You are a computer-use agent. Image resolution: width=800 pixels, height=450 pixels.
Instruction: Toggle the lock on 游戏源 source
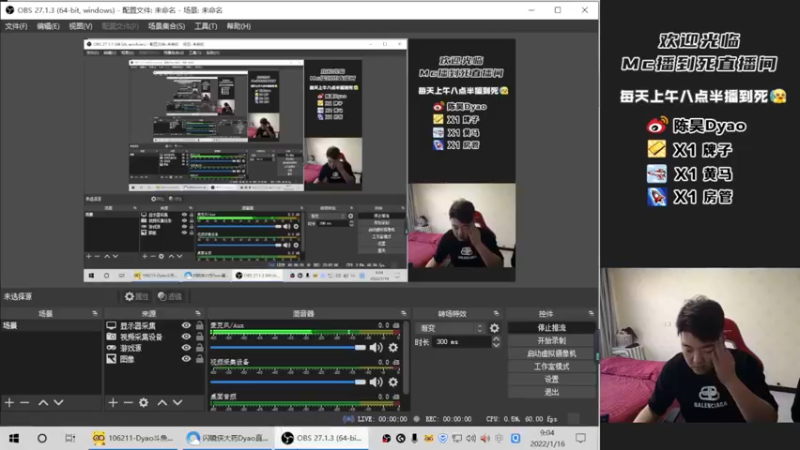[199, 348]
